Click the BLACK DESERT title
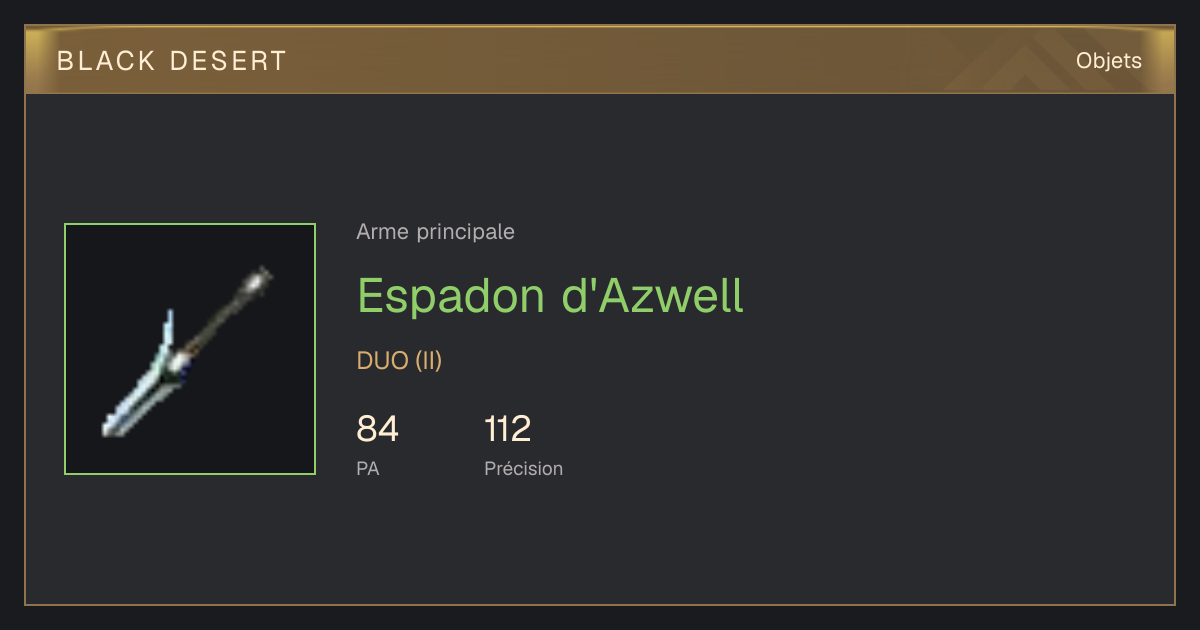 (x=172, y=61)
